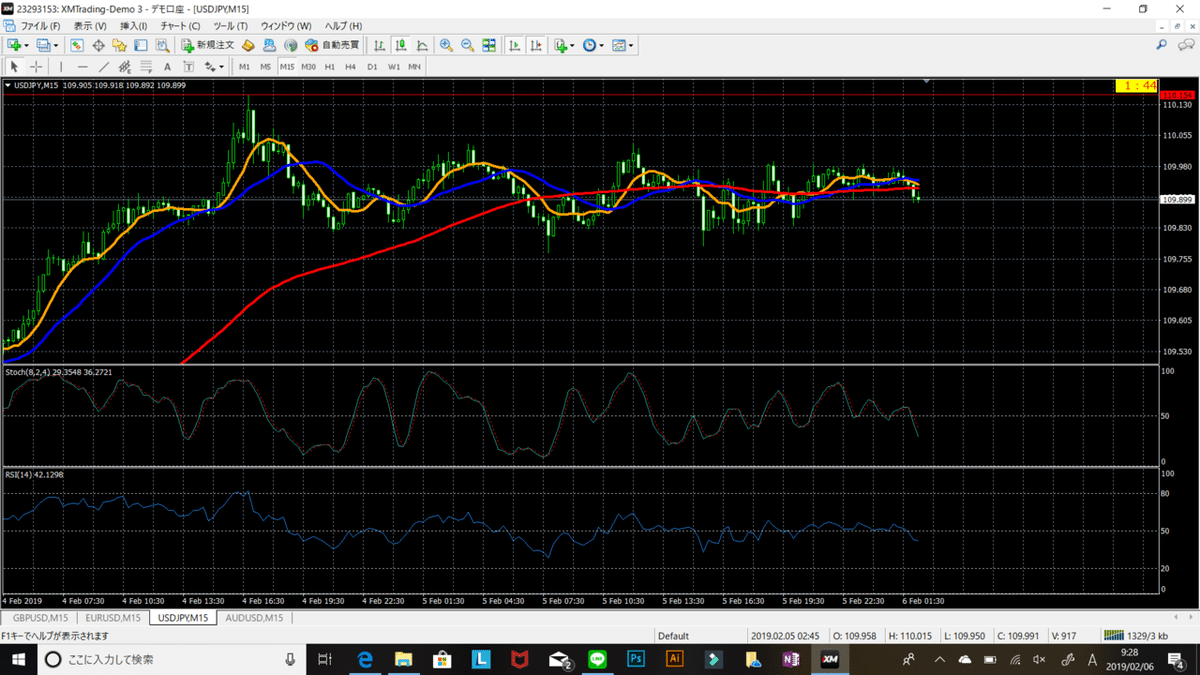
Task: Toggle the M15 timeframe button
Action: 287,66
